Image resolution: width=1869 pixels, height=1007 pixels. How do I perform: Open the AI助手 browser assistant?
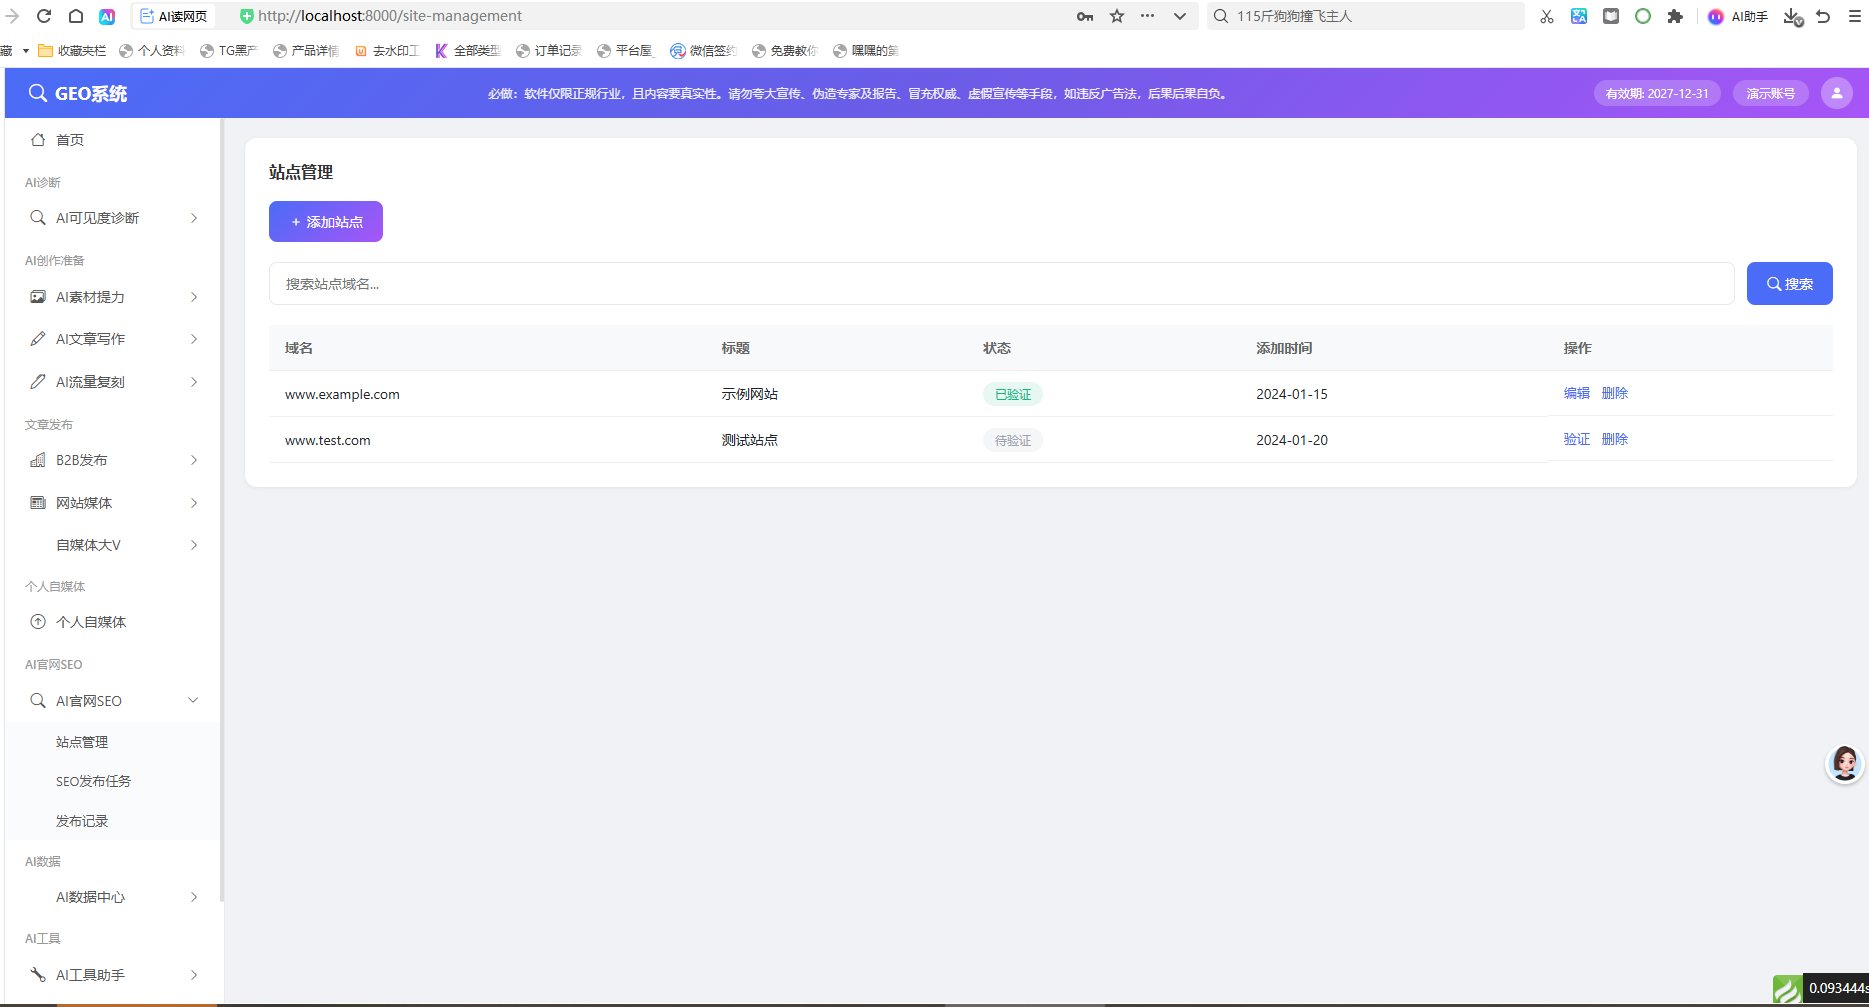pos(1738,16)
